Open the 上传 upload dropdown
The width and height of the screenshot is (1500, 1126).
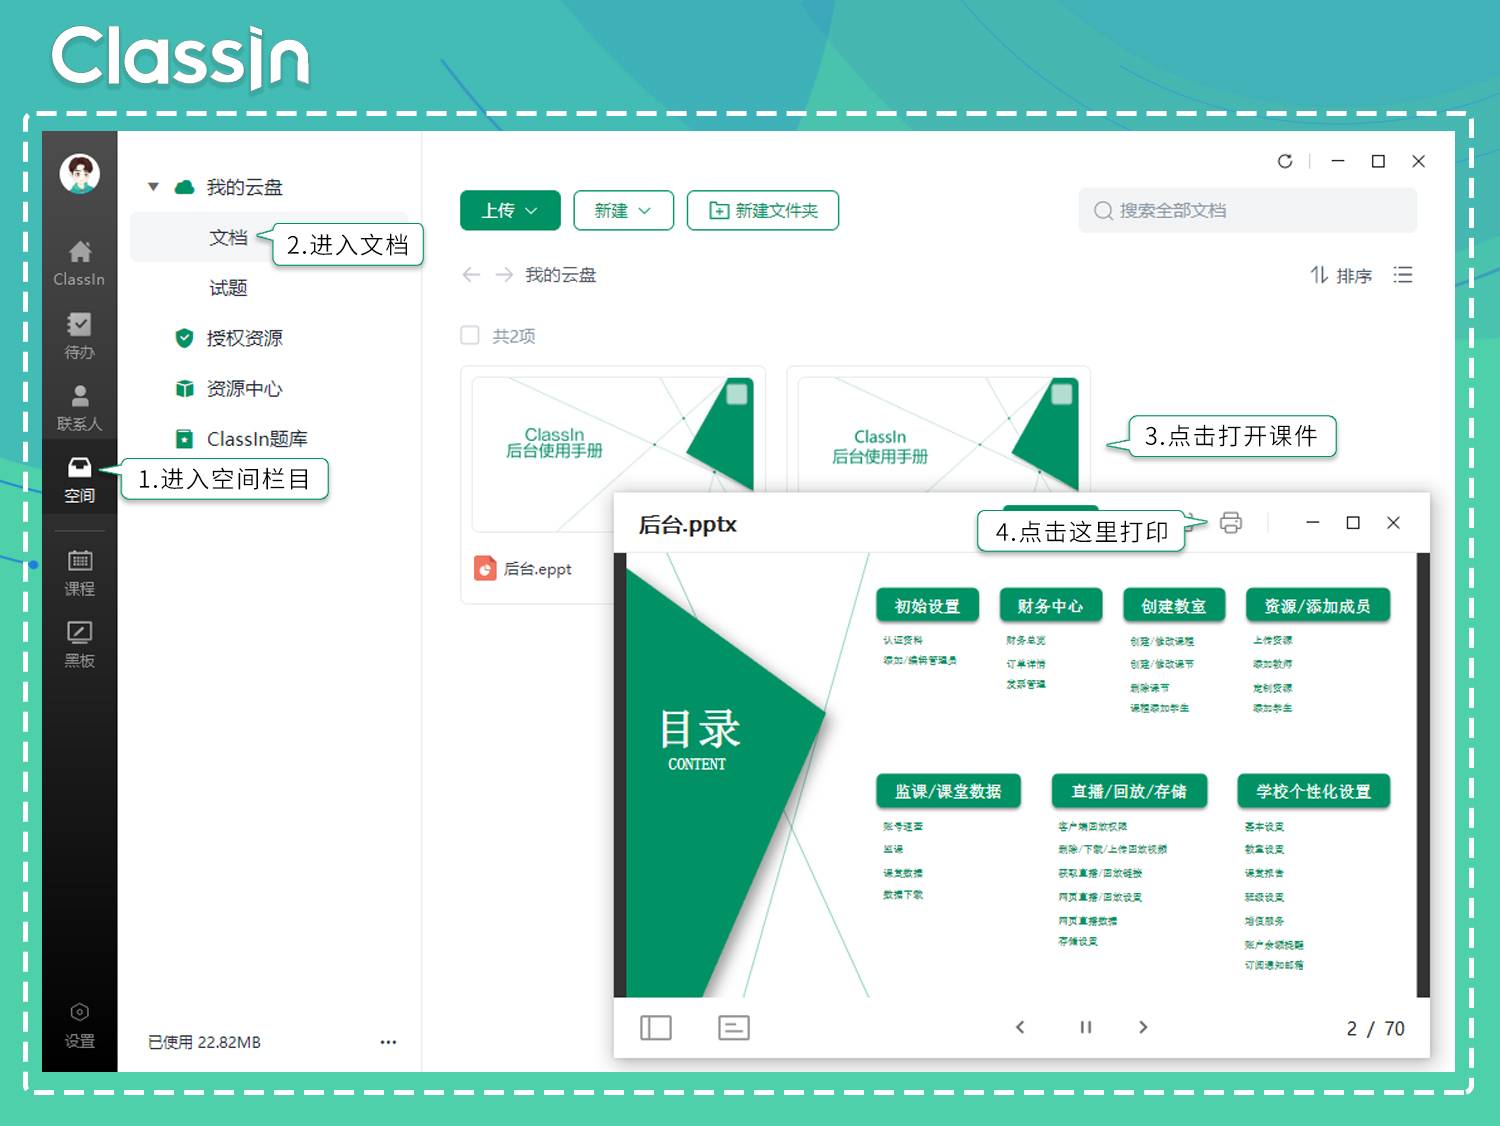point(510,210)
